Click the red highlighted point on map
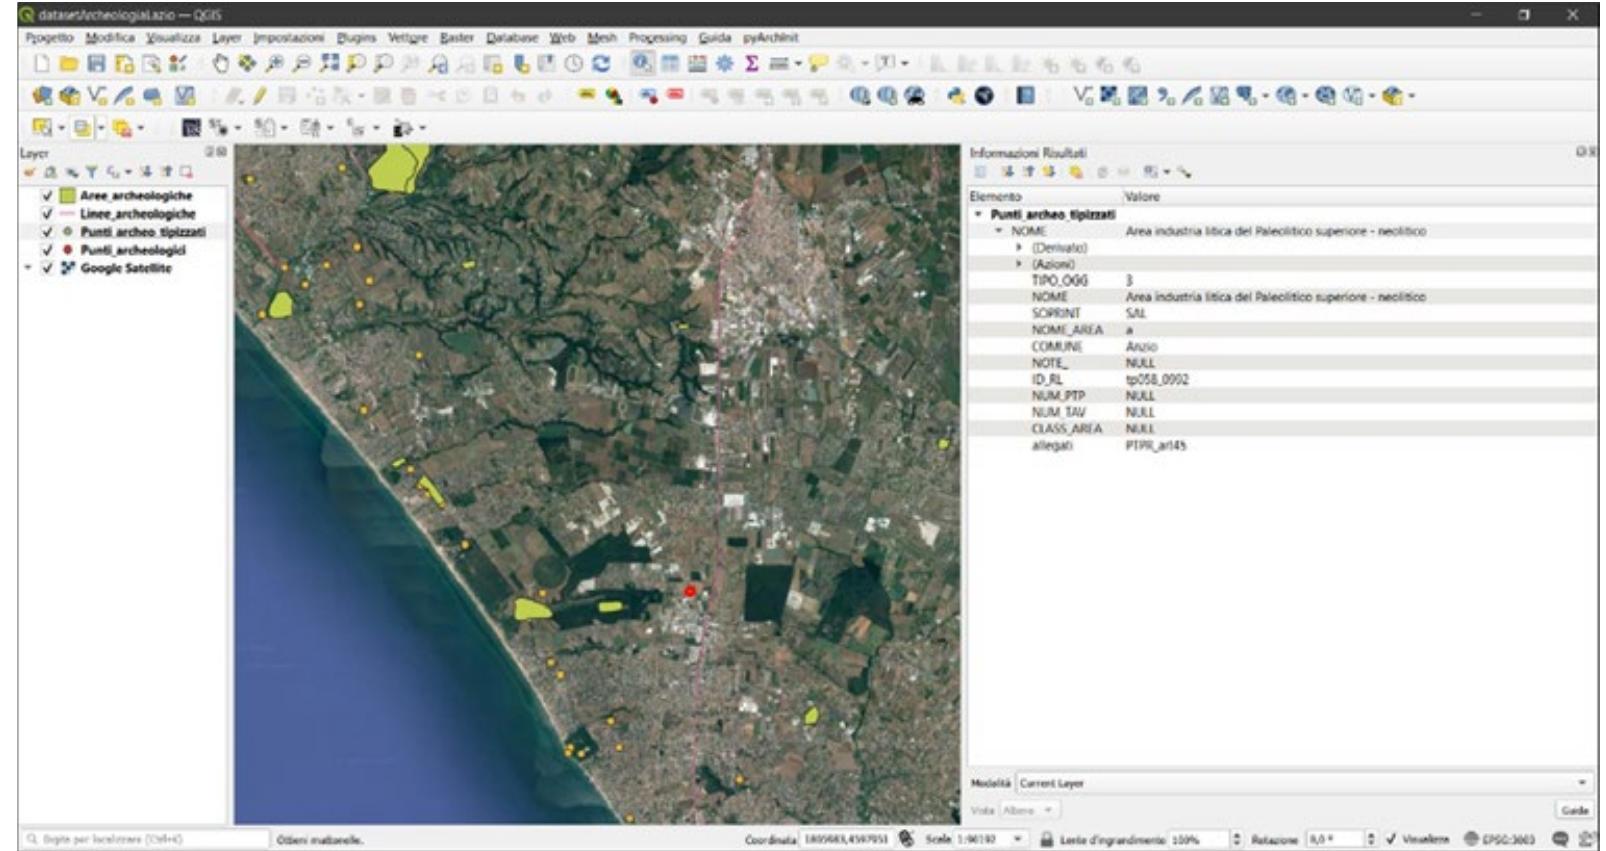The image size is (1606, 851). click(x=689, y=592)
